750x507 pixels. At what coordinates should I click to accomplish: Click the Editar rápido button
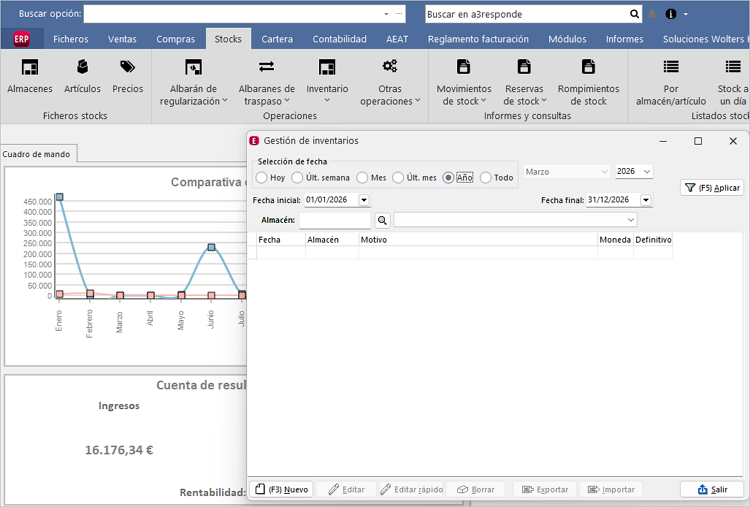tap(412, 489)
